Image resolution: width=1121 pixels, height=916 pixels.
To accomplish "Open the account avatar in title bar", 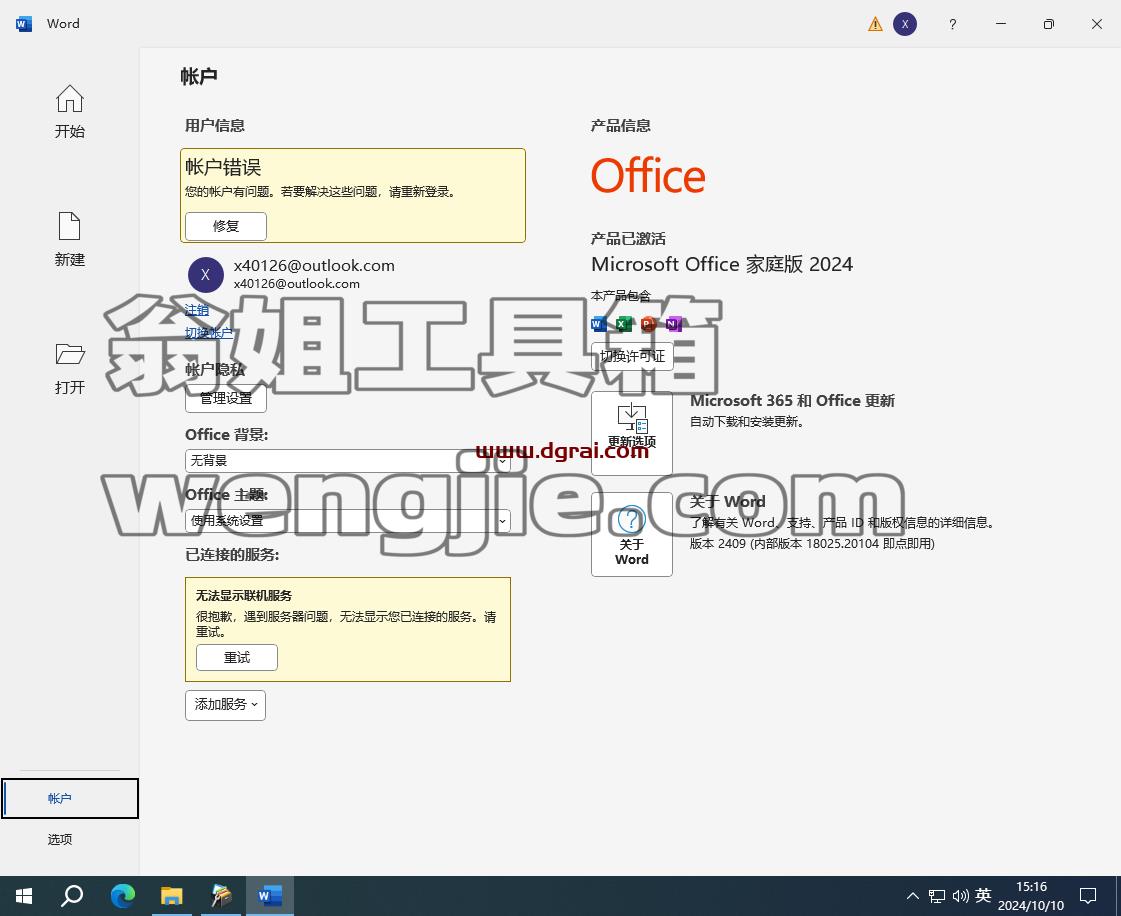I will tap(905, 24).
